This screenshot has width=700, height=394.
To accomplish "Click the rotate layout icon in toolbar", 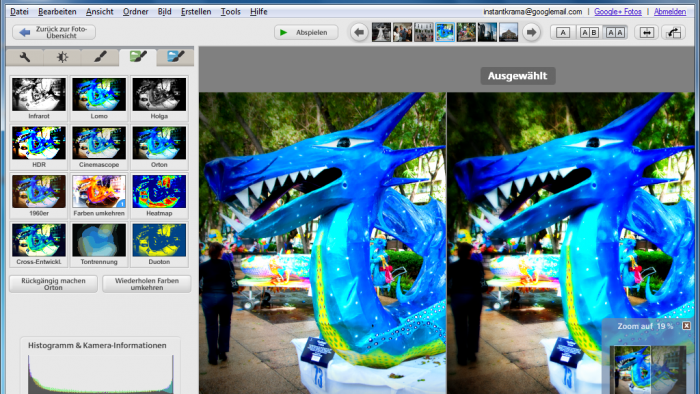I will pos(673,33).
